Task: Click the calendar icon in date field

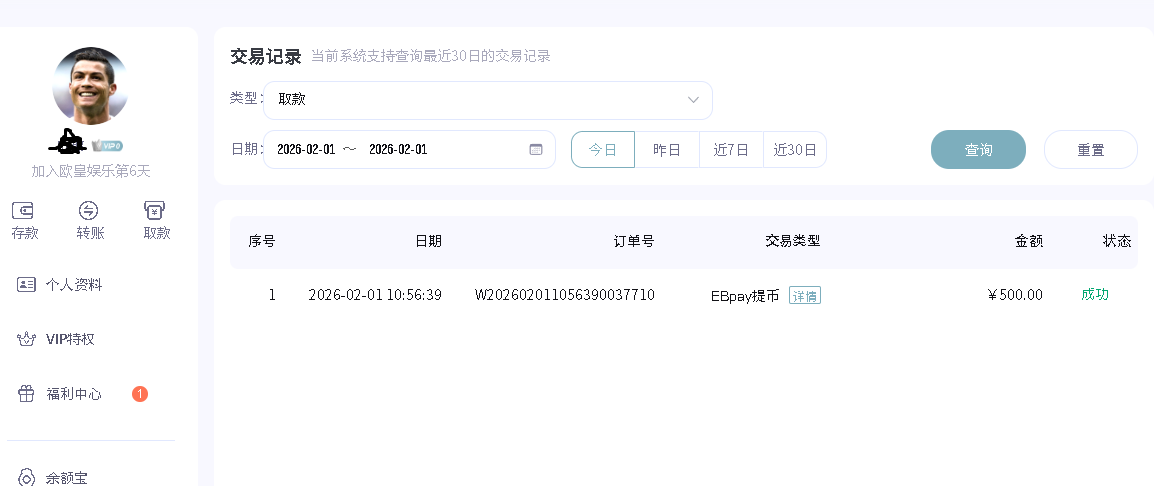Action: [536, 150]
